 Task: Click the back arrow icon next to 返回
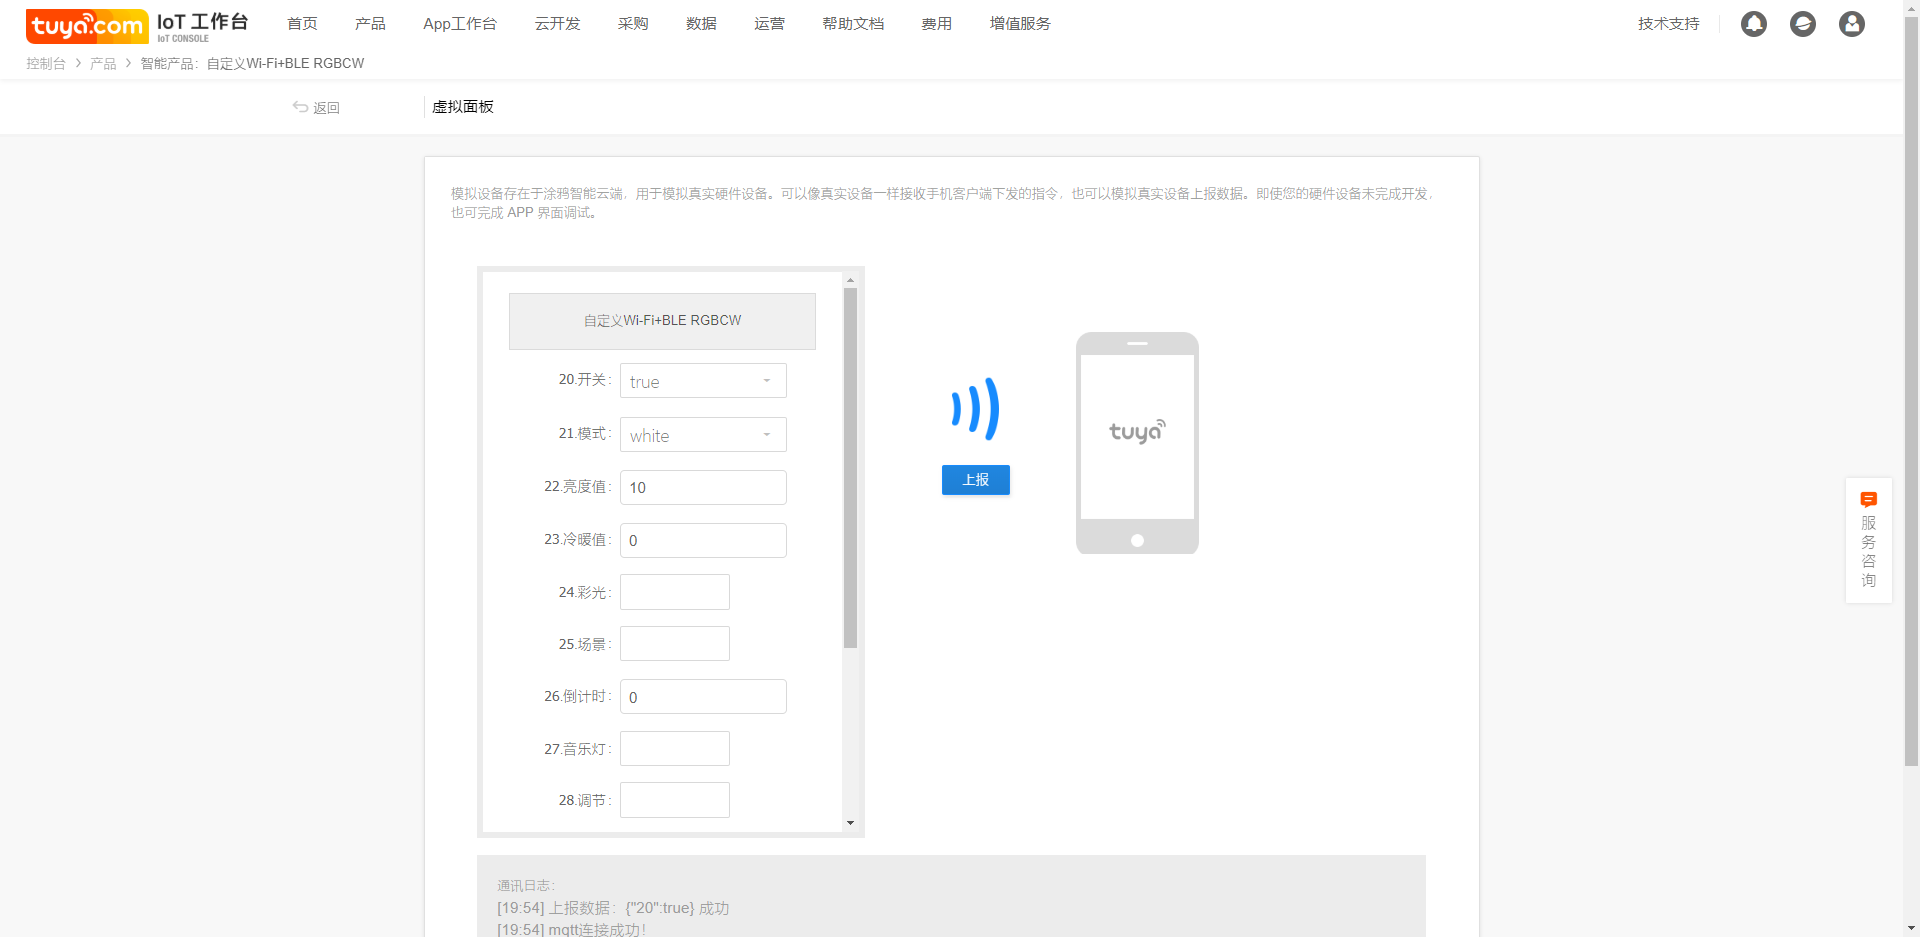[x=300, y=107]
